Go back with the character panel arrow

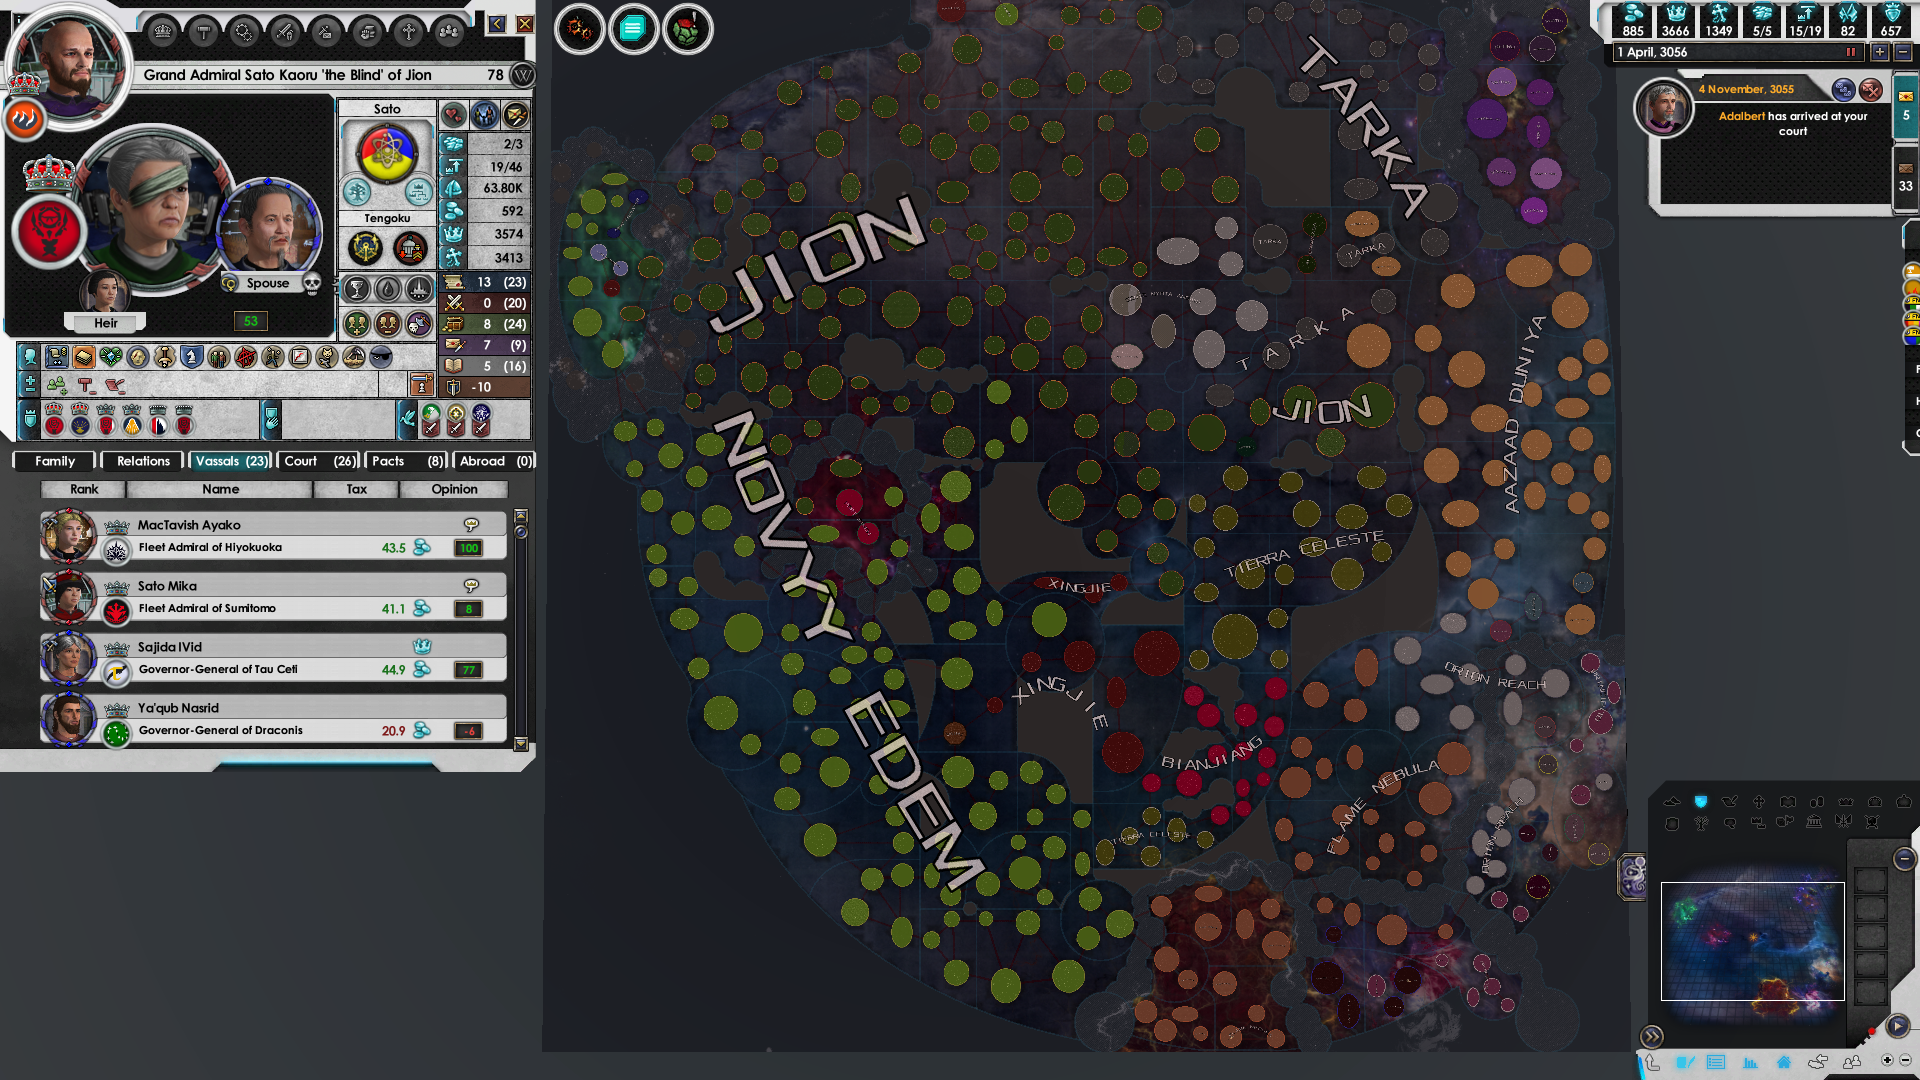point(497,23)
